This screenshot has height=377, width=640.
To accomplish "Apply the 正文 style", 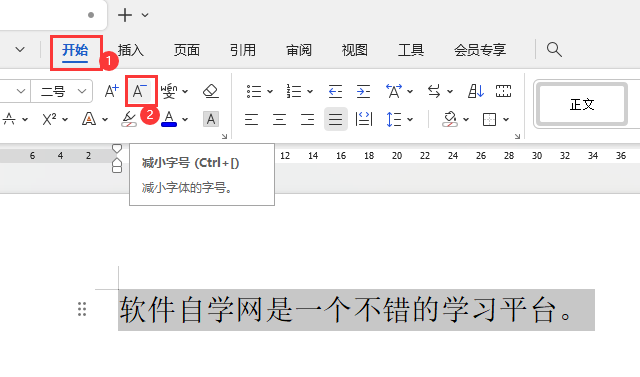I will click(582, 104).
